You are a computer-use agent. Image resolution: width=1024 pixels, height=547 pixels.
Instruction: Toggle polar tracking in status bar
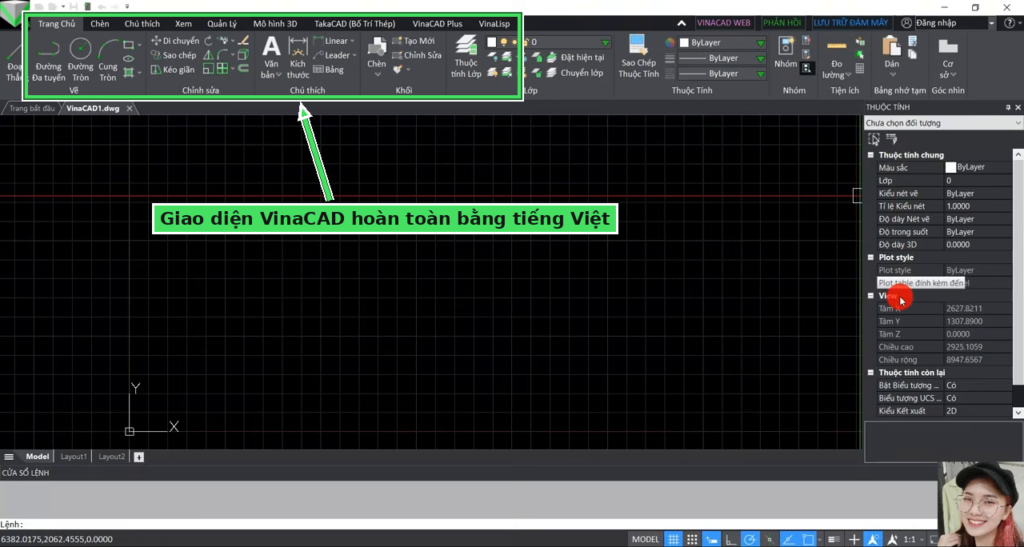750,539
